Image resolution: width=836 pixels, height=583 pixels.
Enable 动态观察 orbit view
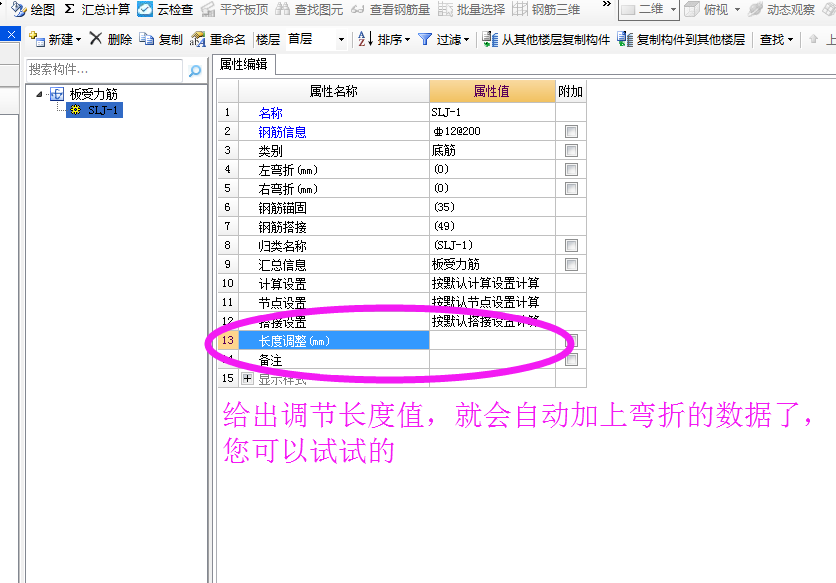pyautogui.click(x=782, y=10)
